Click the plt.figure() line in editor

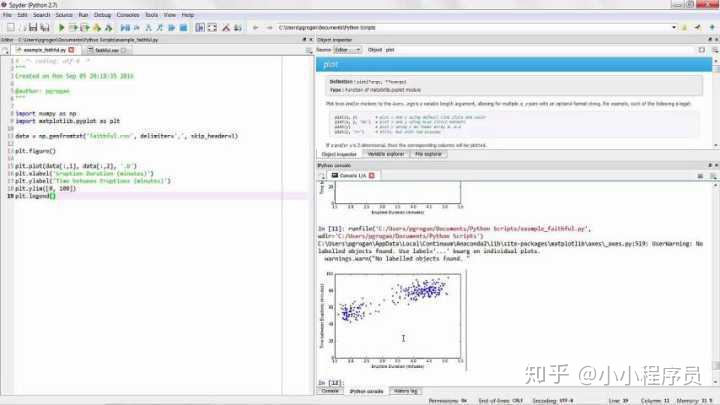point(35,151)
